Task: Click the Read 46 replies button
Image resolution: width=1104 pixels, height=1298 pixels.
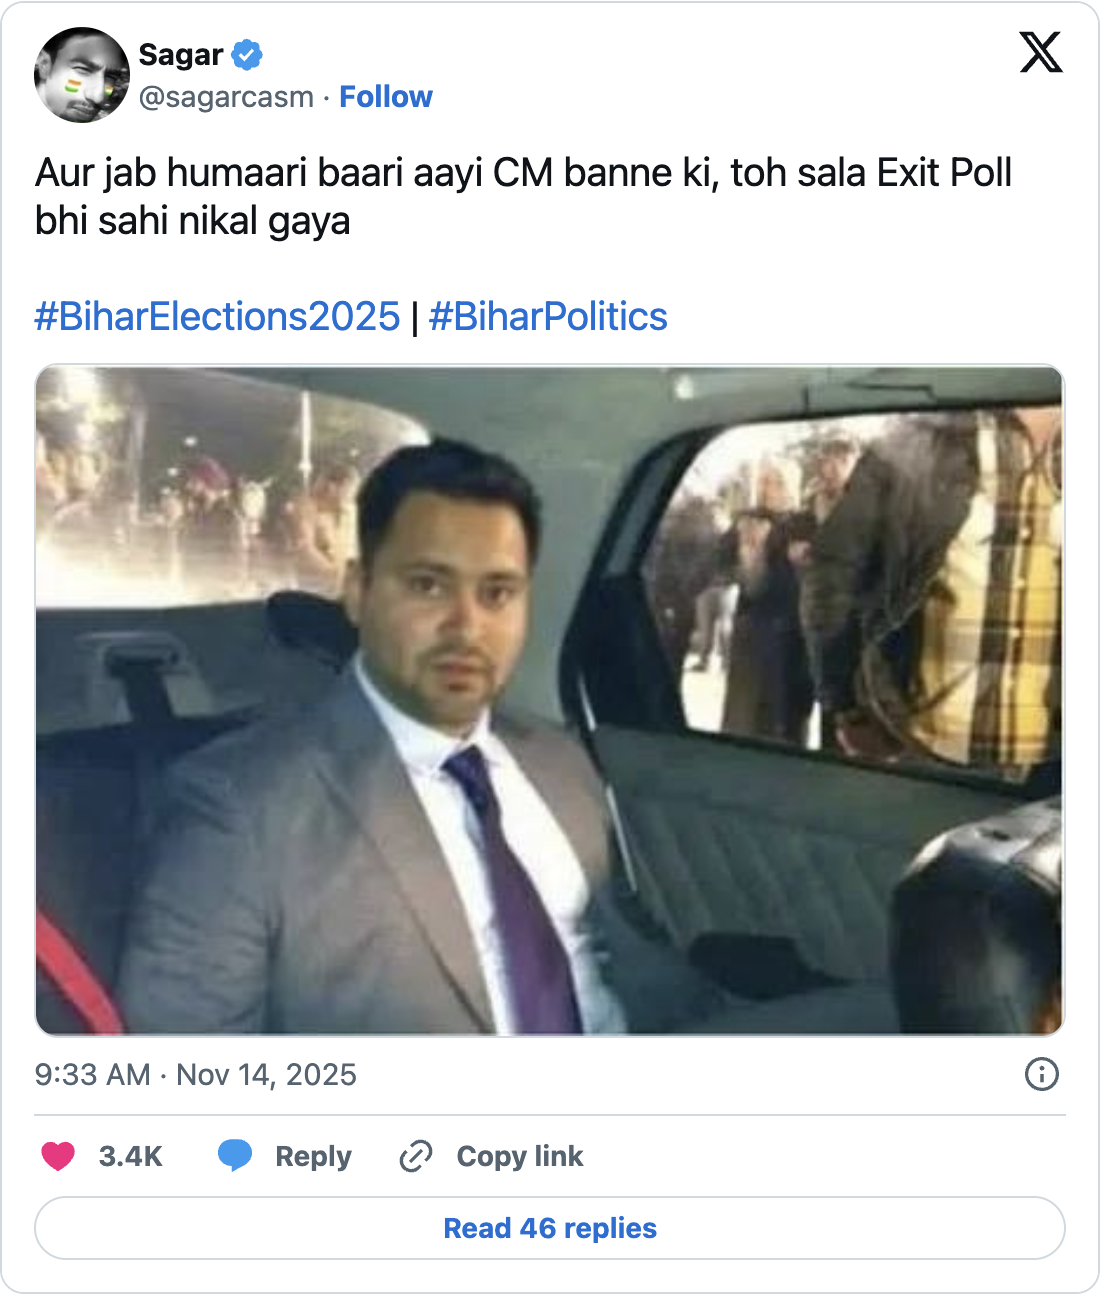Action: pos(549,1228)
